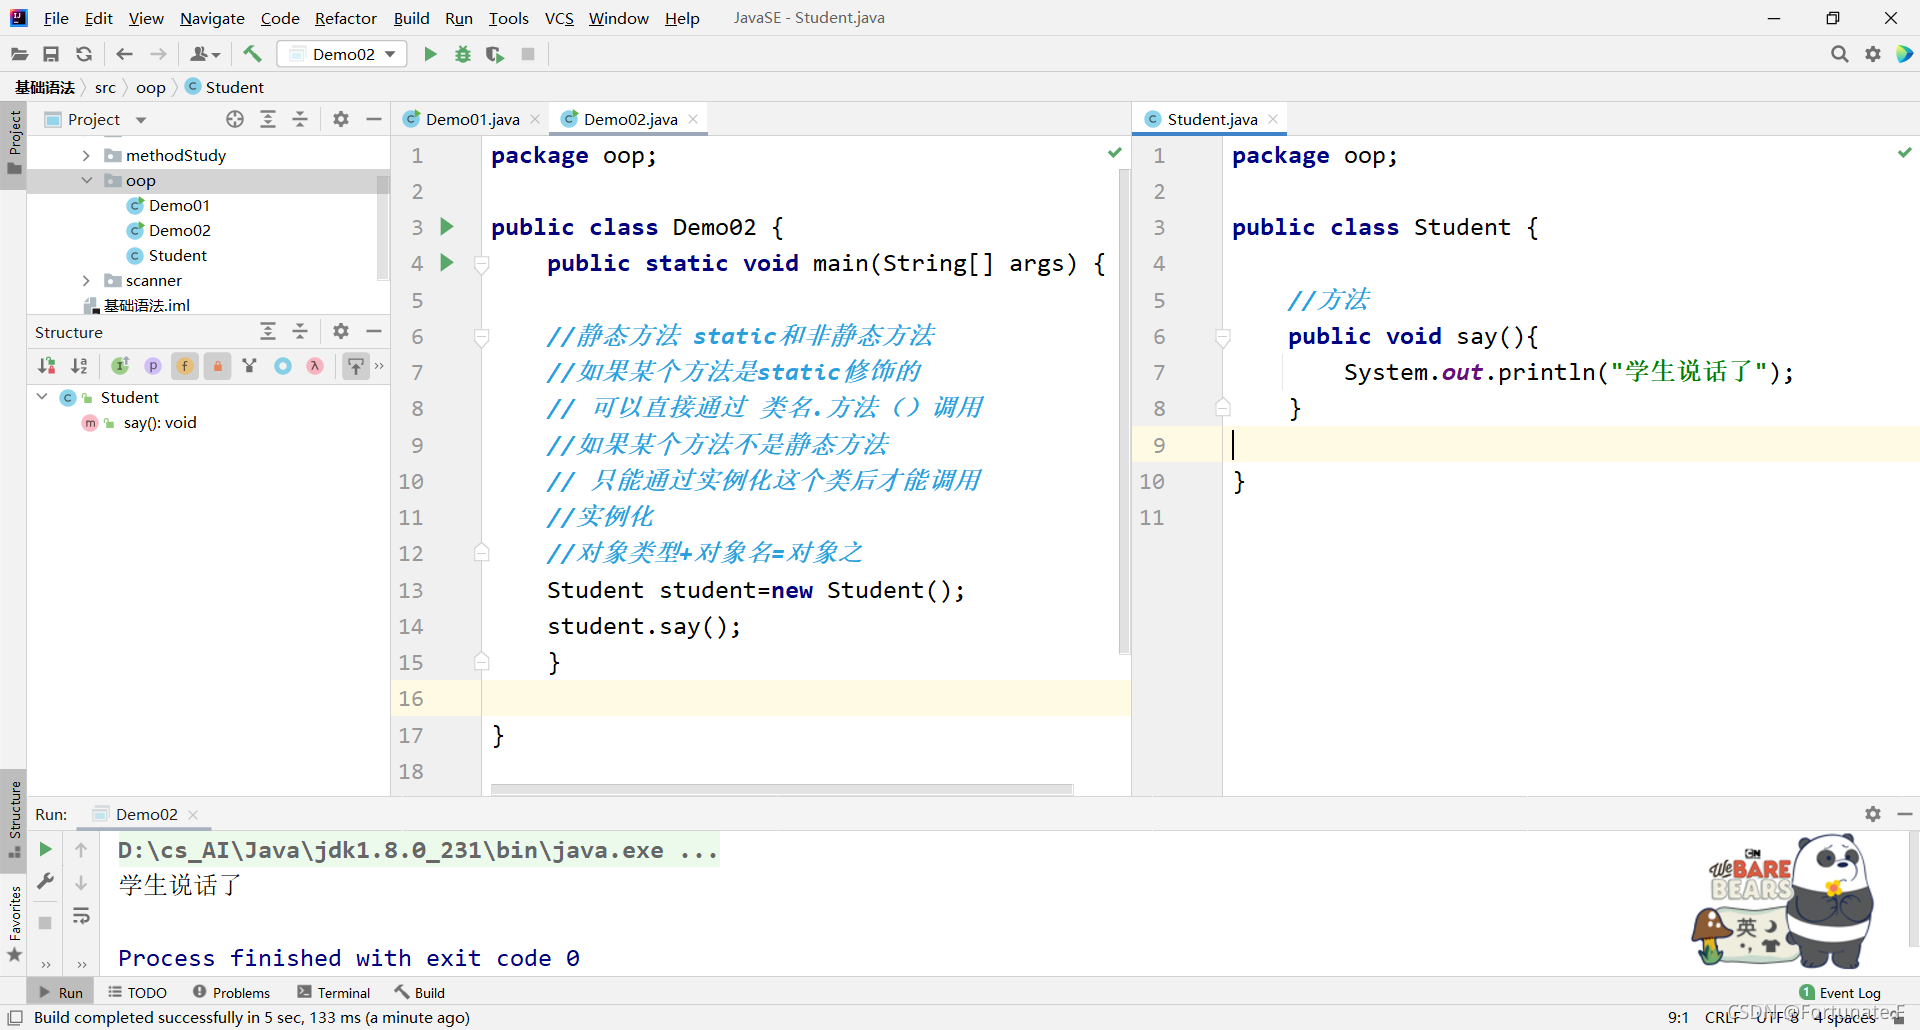Navigate forward with the right arrow
1920x1030 pixels.
point(158,54)
